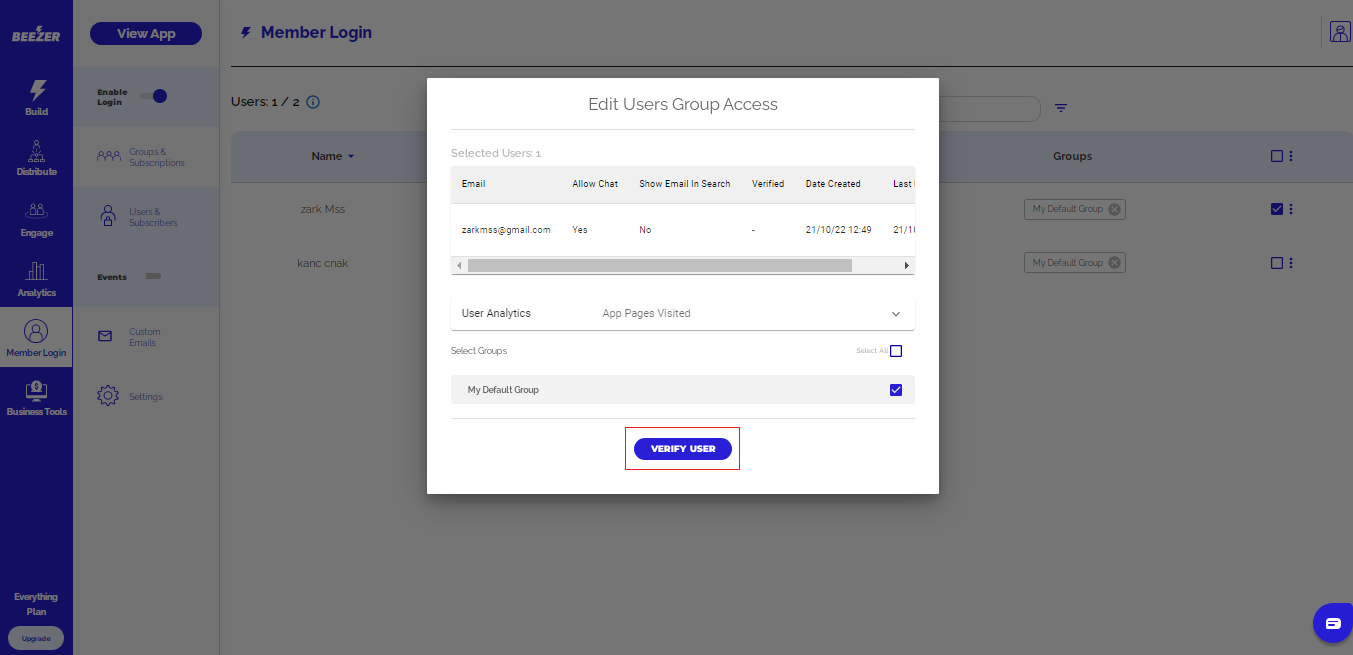
Task: Open the Custom Emails menu item
Action: point(144,337)
